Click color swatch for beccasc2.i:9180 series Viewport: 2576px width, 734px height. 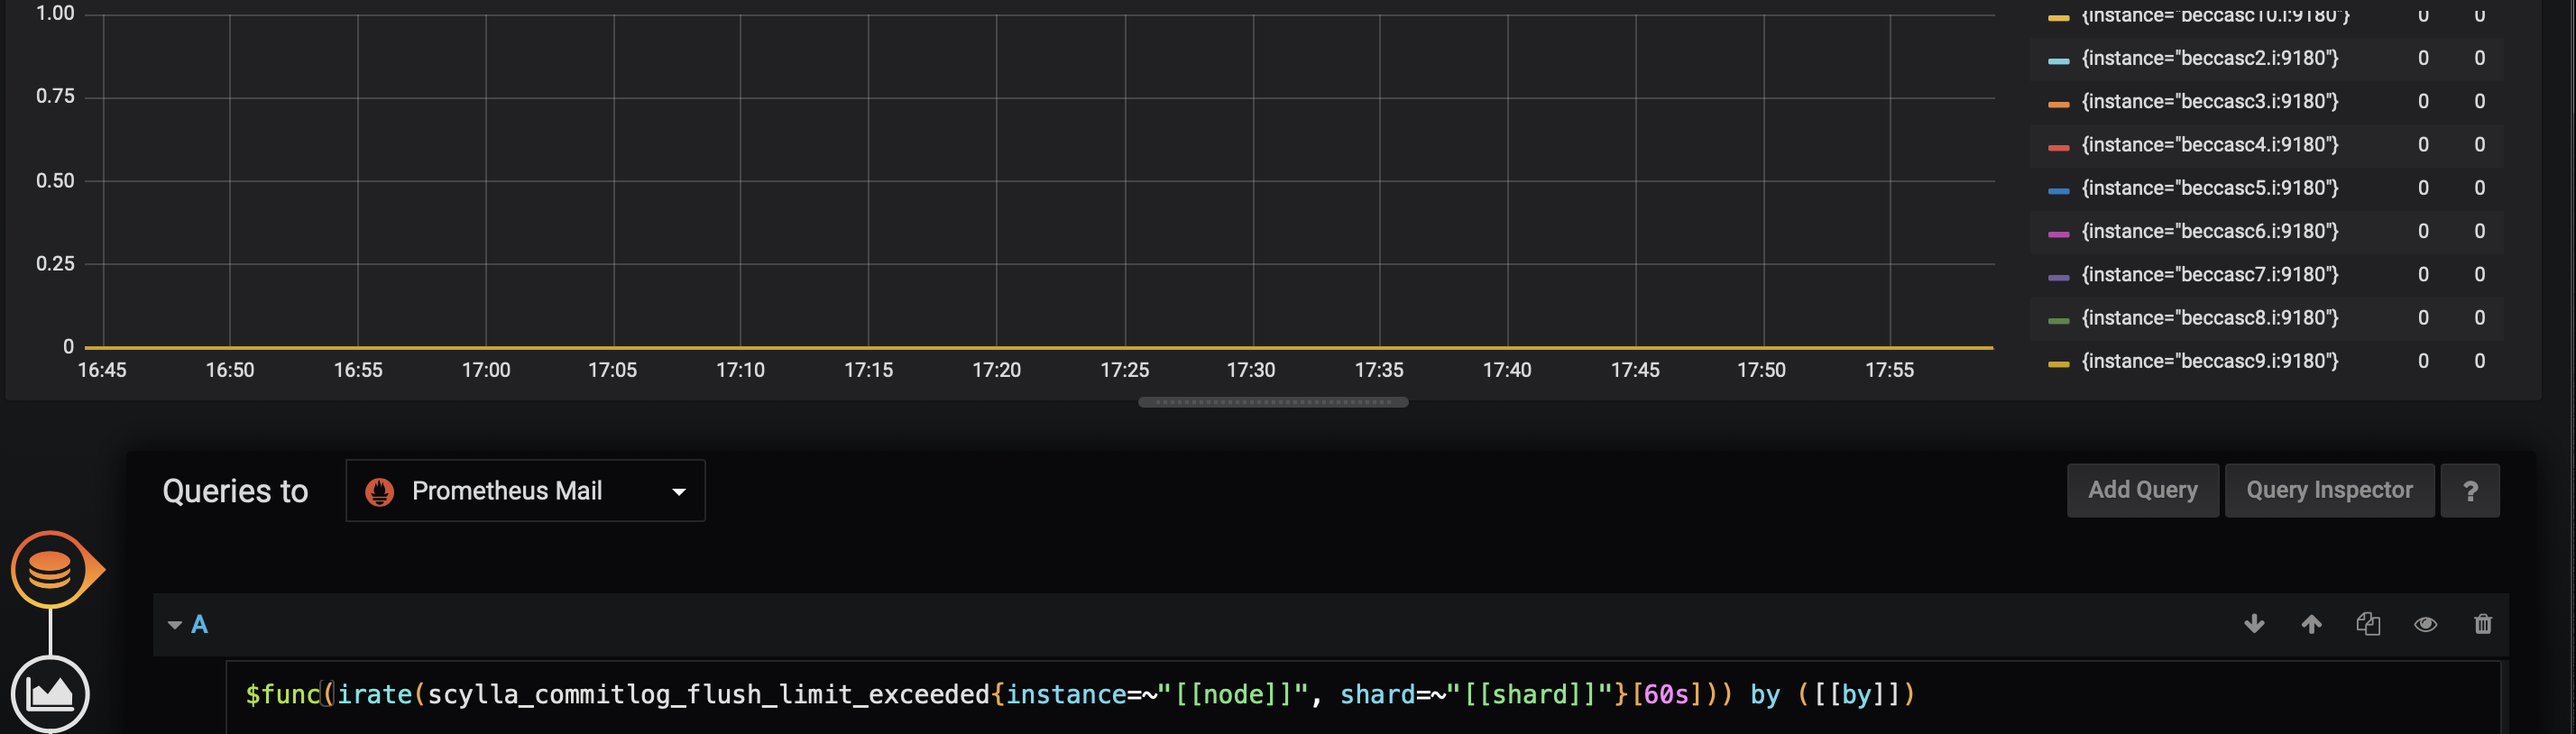tap(2058, 60)
